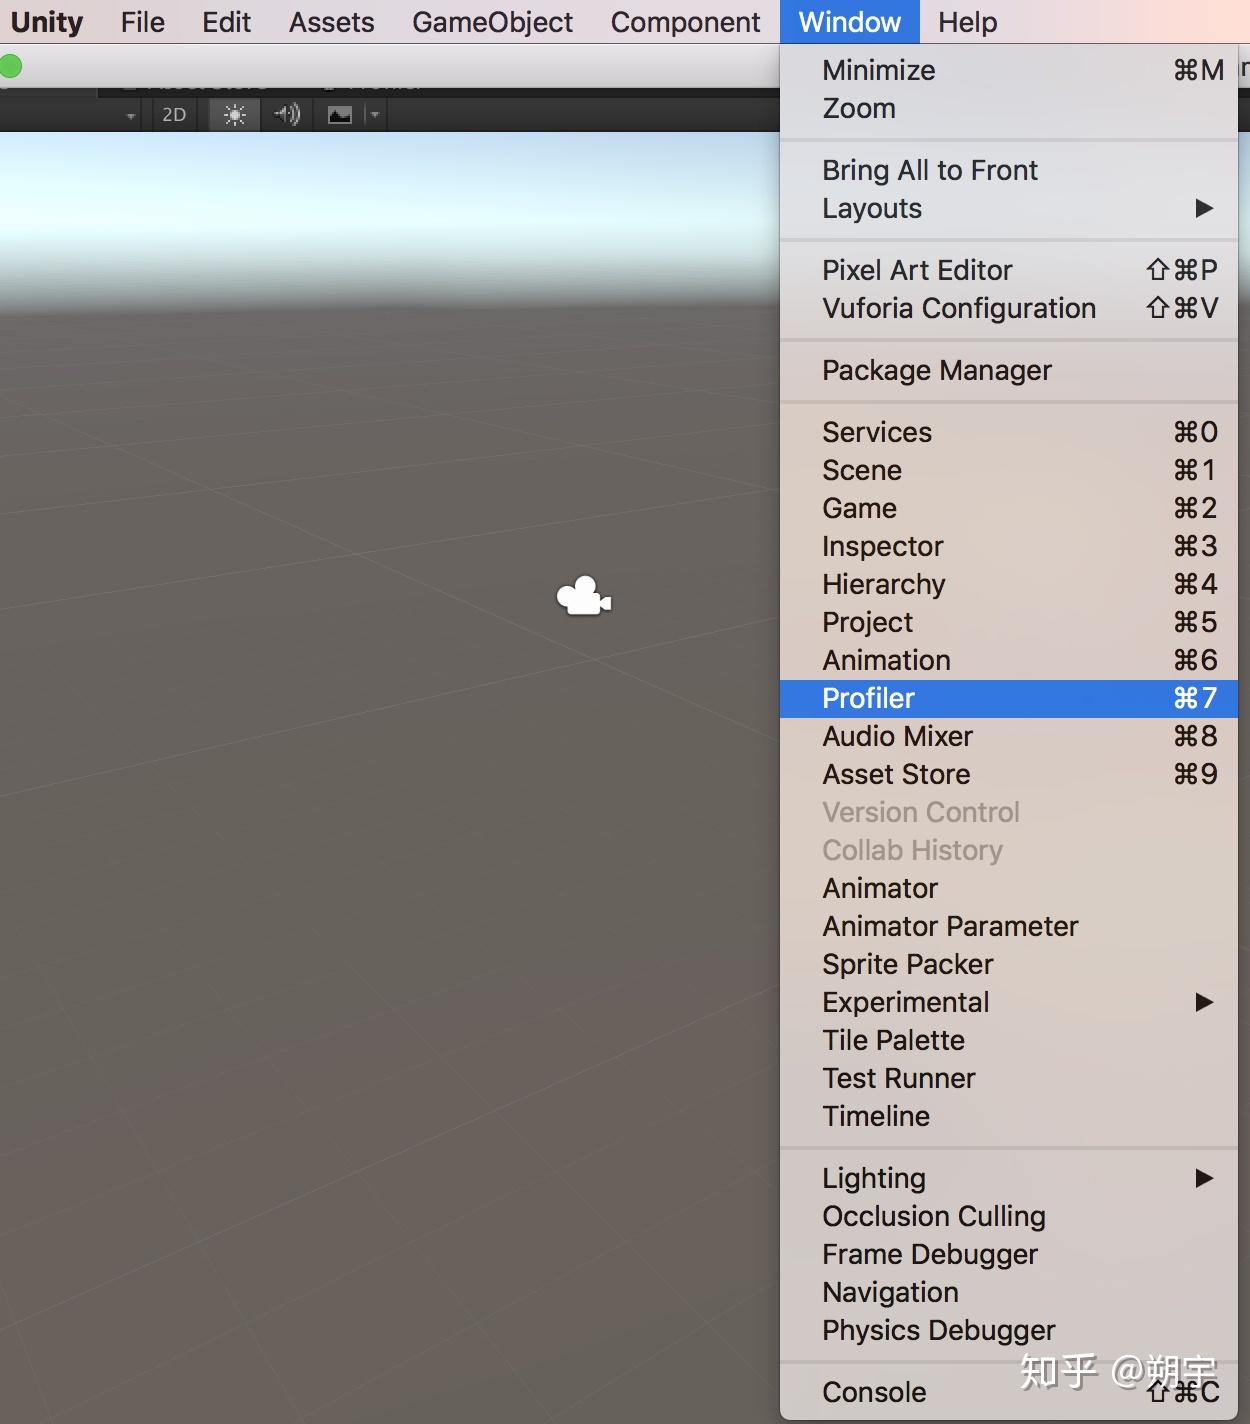
Task: Open Physics Debugger window
Action: 1009,1330
